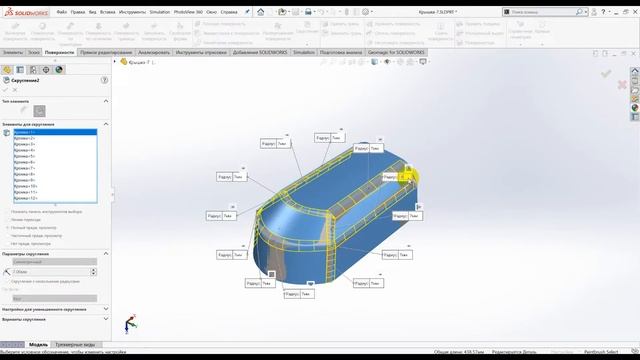
Task: Select Частичный предв. просмотр option
Action: (x=7, y=236)
